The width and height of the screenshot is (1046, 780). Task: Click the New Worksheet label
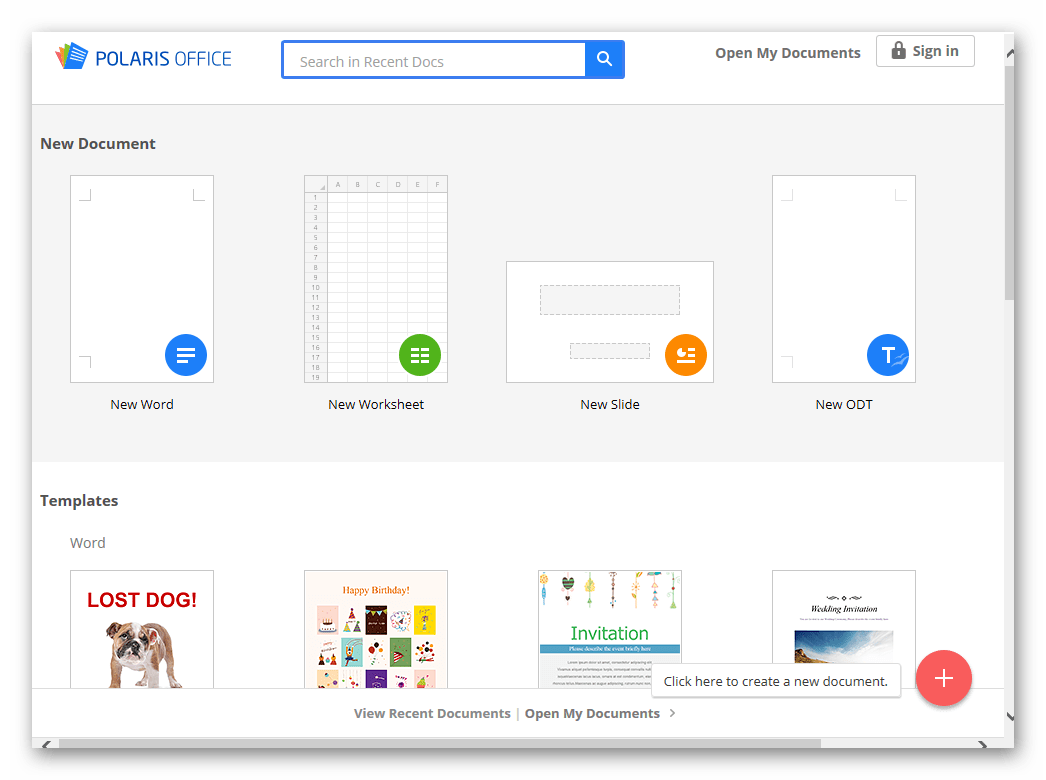point(376,404)
